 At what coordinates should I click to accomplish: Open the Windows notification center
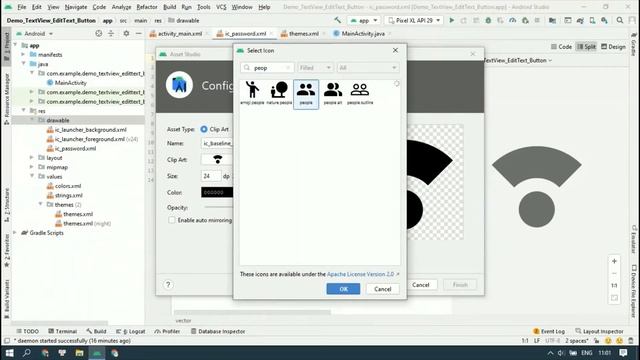[623, 353]
